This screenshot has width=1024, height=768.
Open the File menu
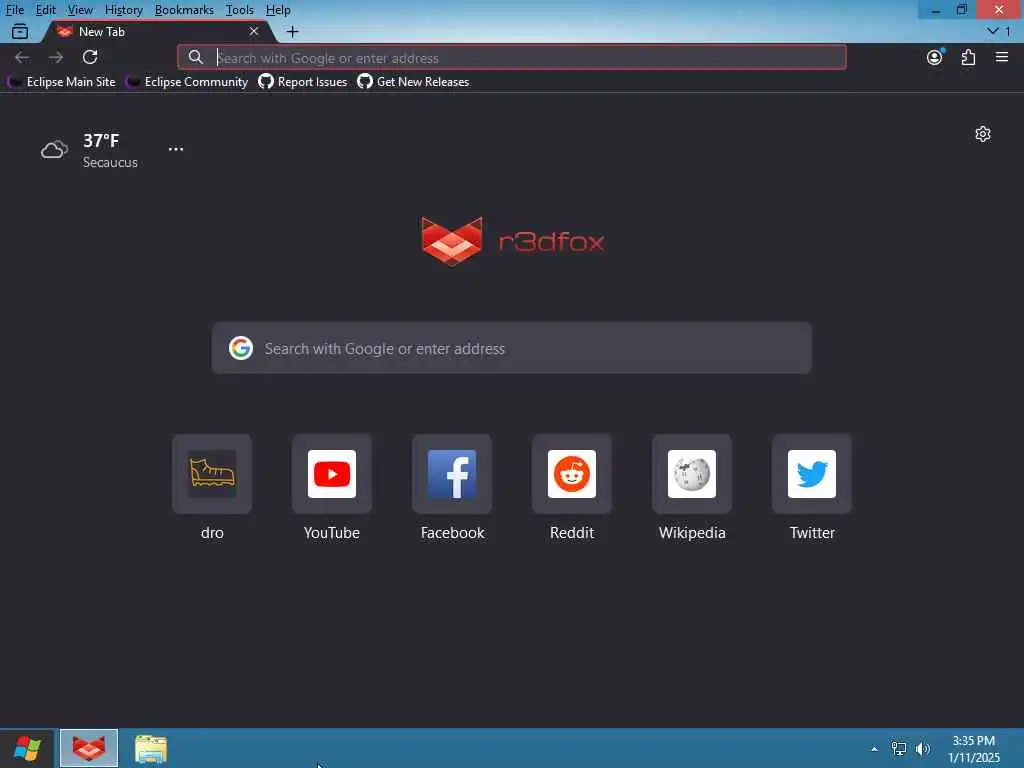14,10
